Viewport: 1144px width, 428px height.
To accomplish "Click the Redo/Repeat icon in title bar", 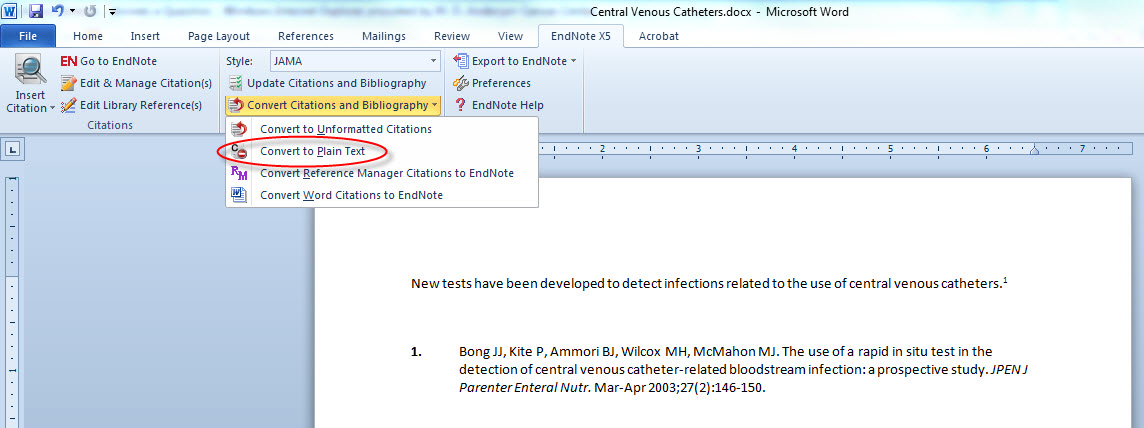I will pos(90,12).
